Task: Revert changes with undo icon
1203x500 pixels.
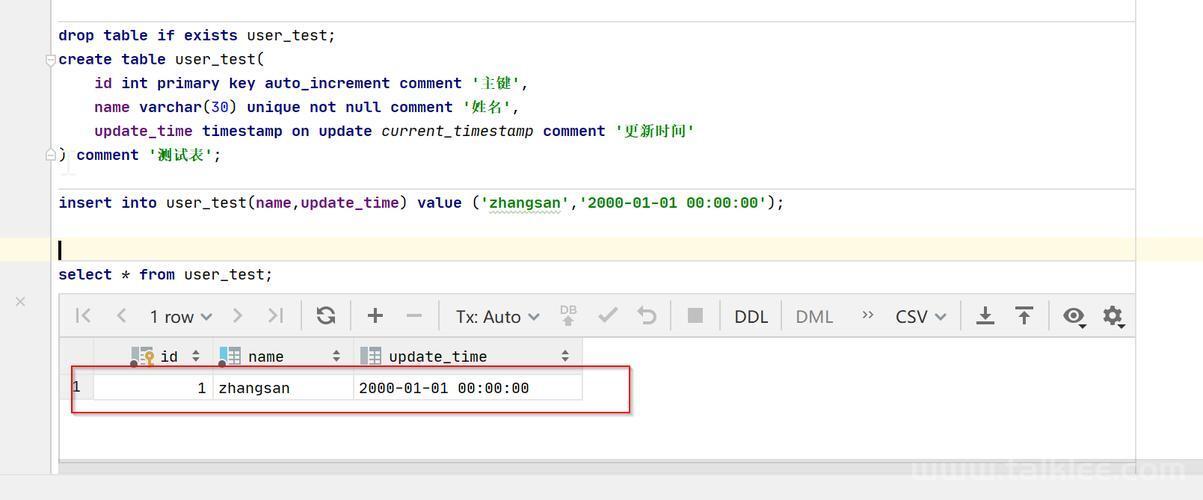Action: click(647, 316)
